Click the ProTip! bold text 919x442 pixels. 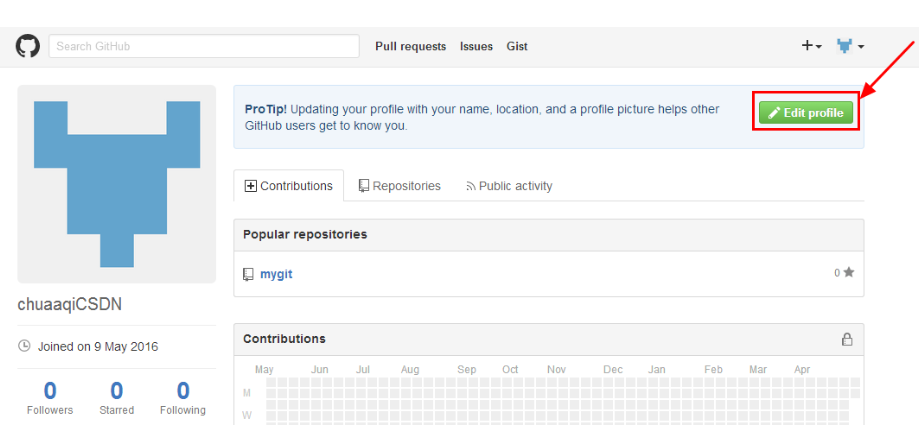point(266,109)
